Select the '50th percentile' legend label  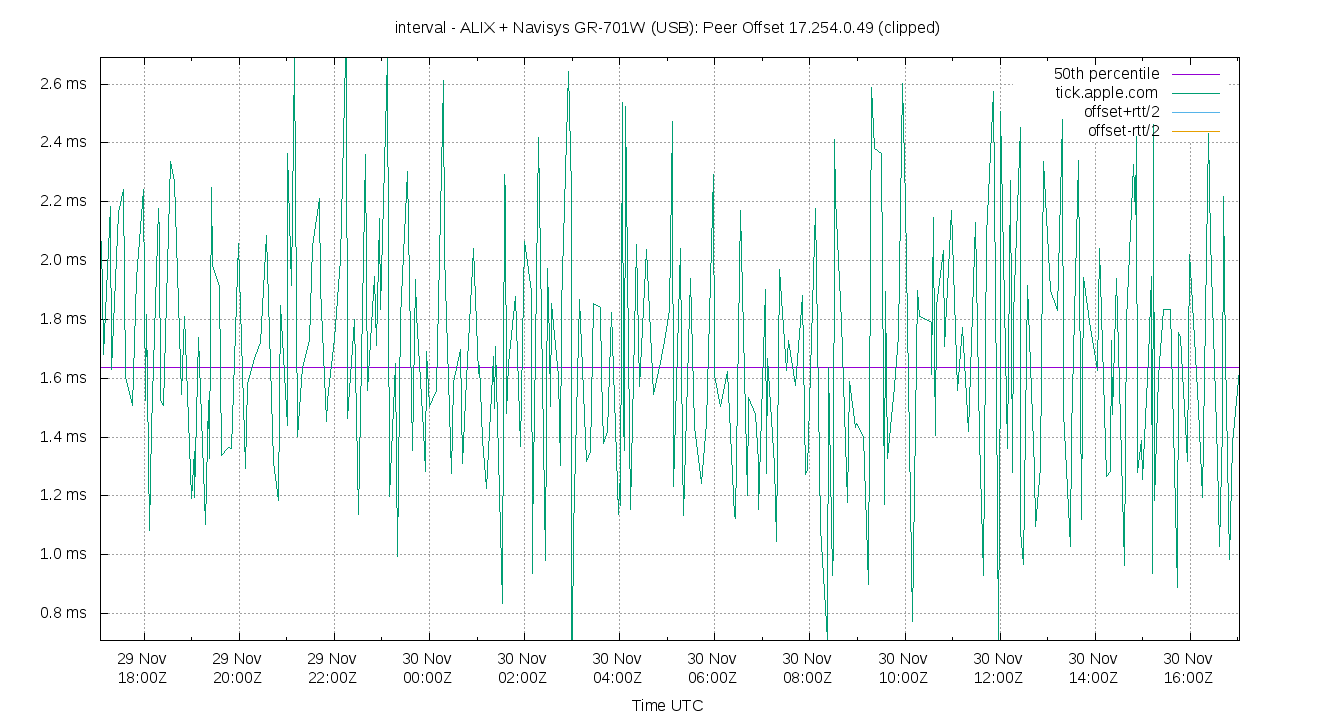pyautogui.click(x=1107, y=74)
